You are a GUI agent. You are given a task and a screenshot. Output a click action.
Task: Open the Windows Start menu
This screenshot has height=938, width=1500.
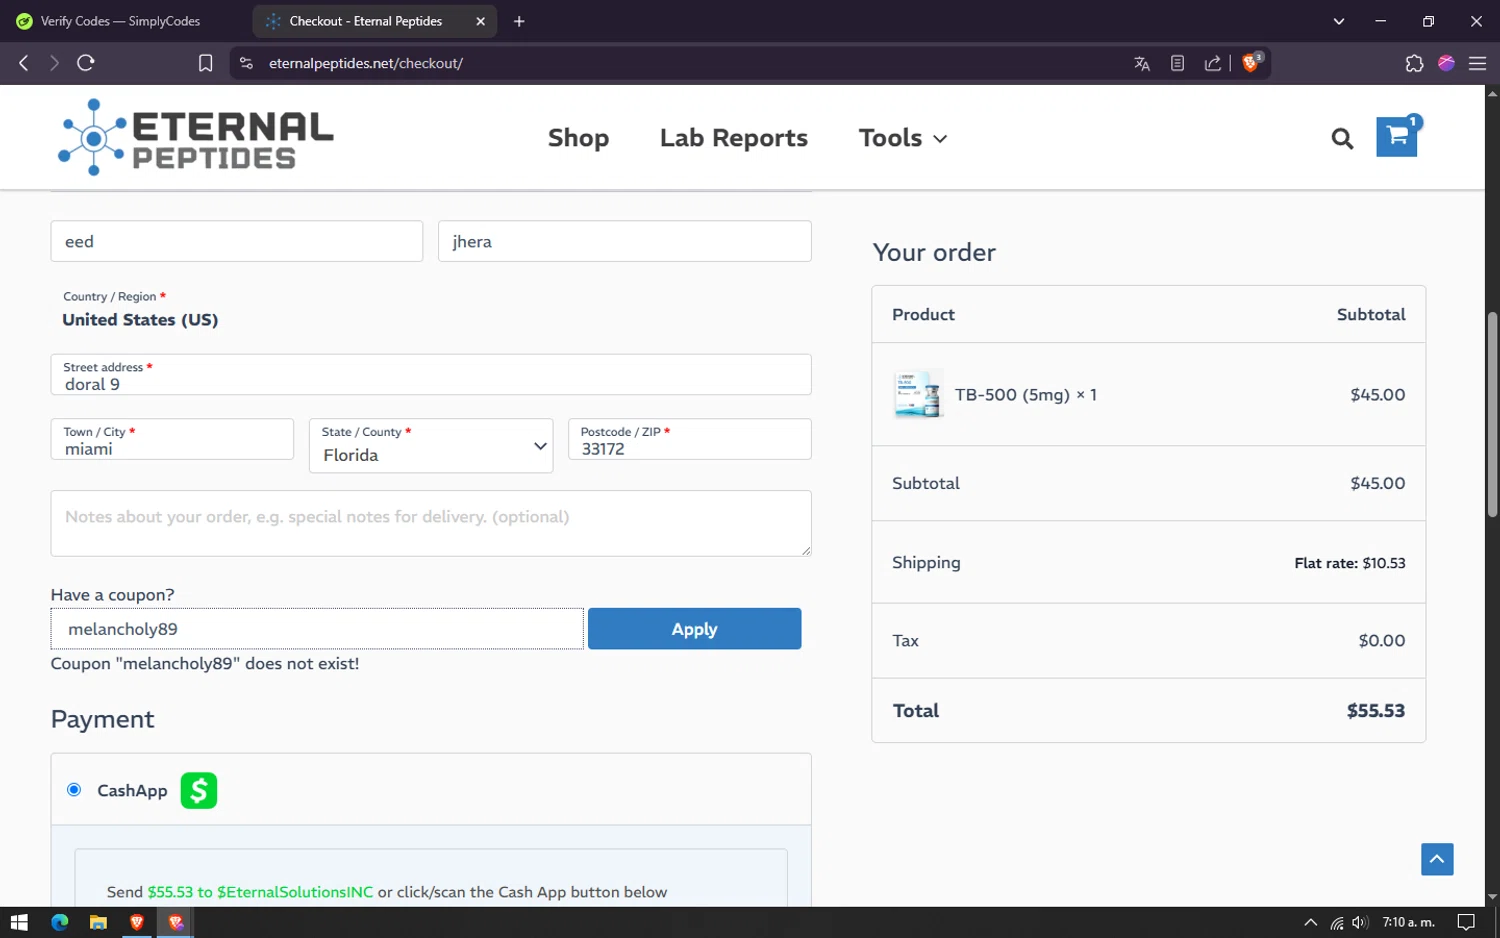tap(19, 922)
